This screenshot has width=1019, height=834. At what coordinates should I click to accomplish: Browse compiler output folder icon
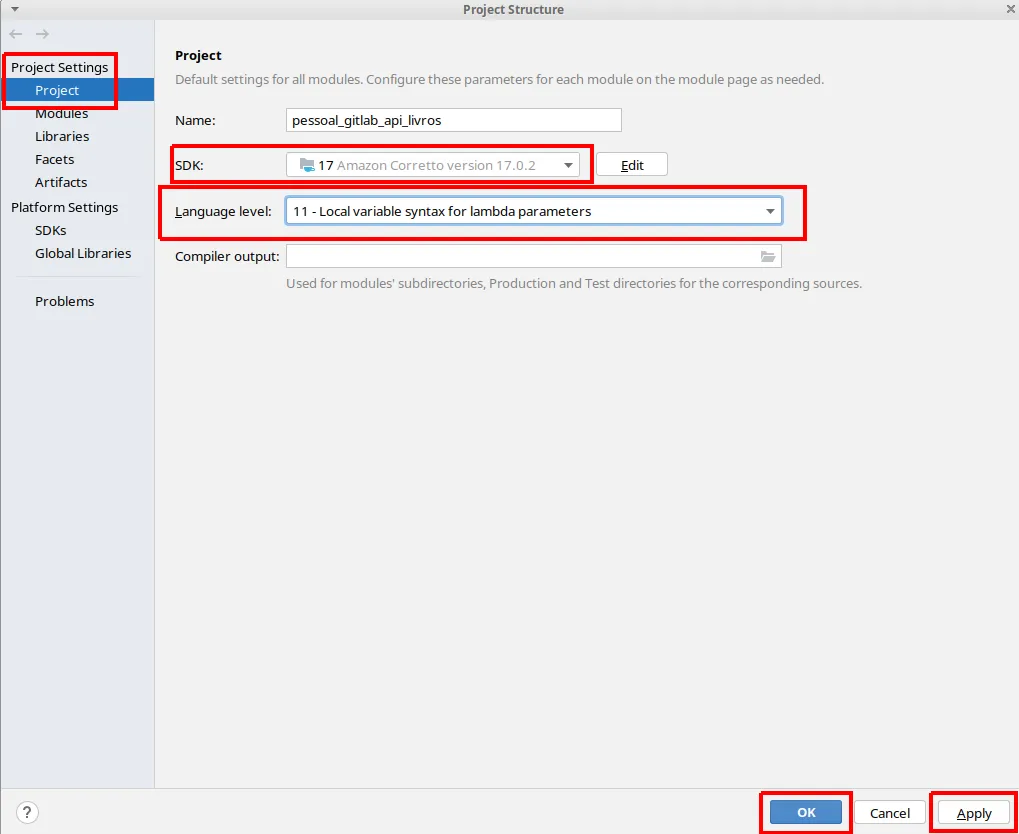(x=768, y=257)
